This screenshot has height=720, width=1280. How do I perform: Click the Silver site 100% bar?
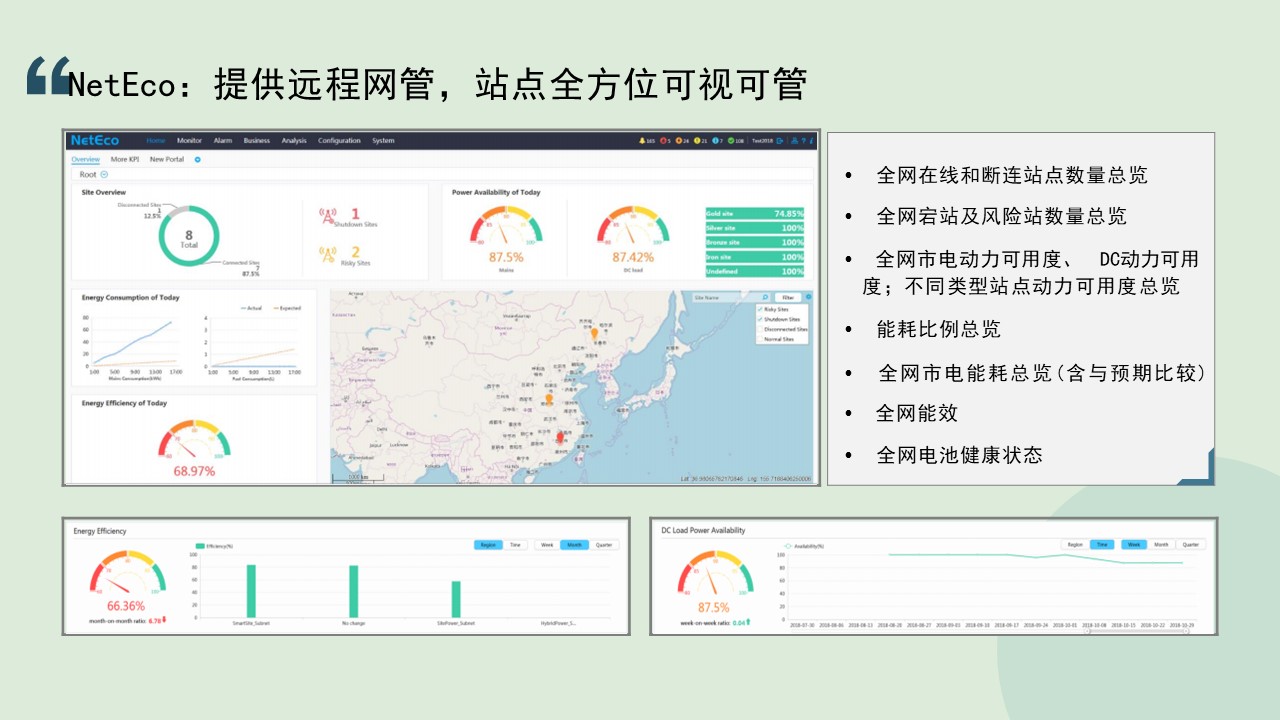tap(754, 228)
